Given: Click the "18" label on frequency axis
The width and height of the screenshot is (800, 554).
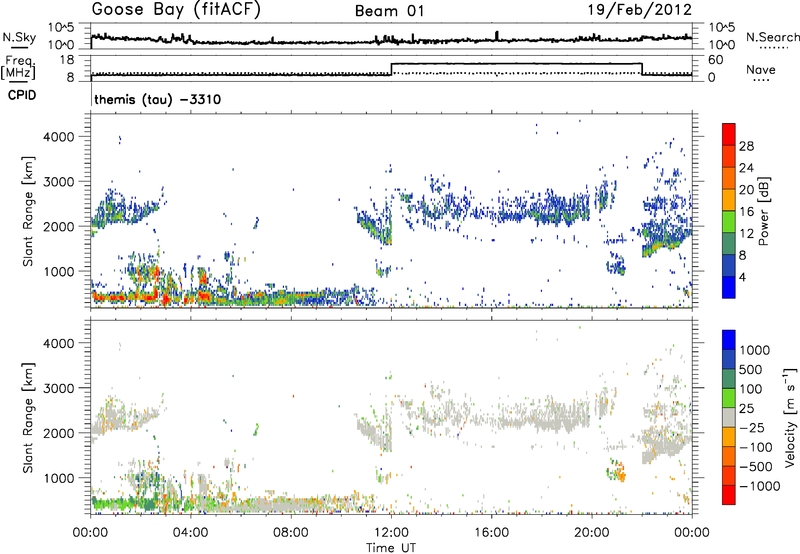Looking at the screenshot, I should click(67, 60).
